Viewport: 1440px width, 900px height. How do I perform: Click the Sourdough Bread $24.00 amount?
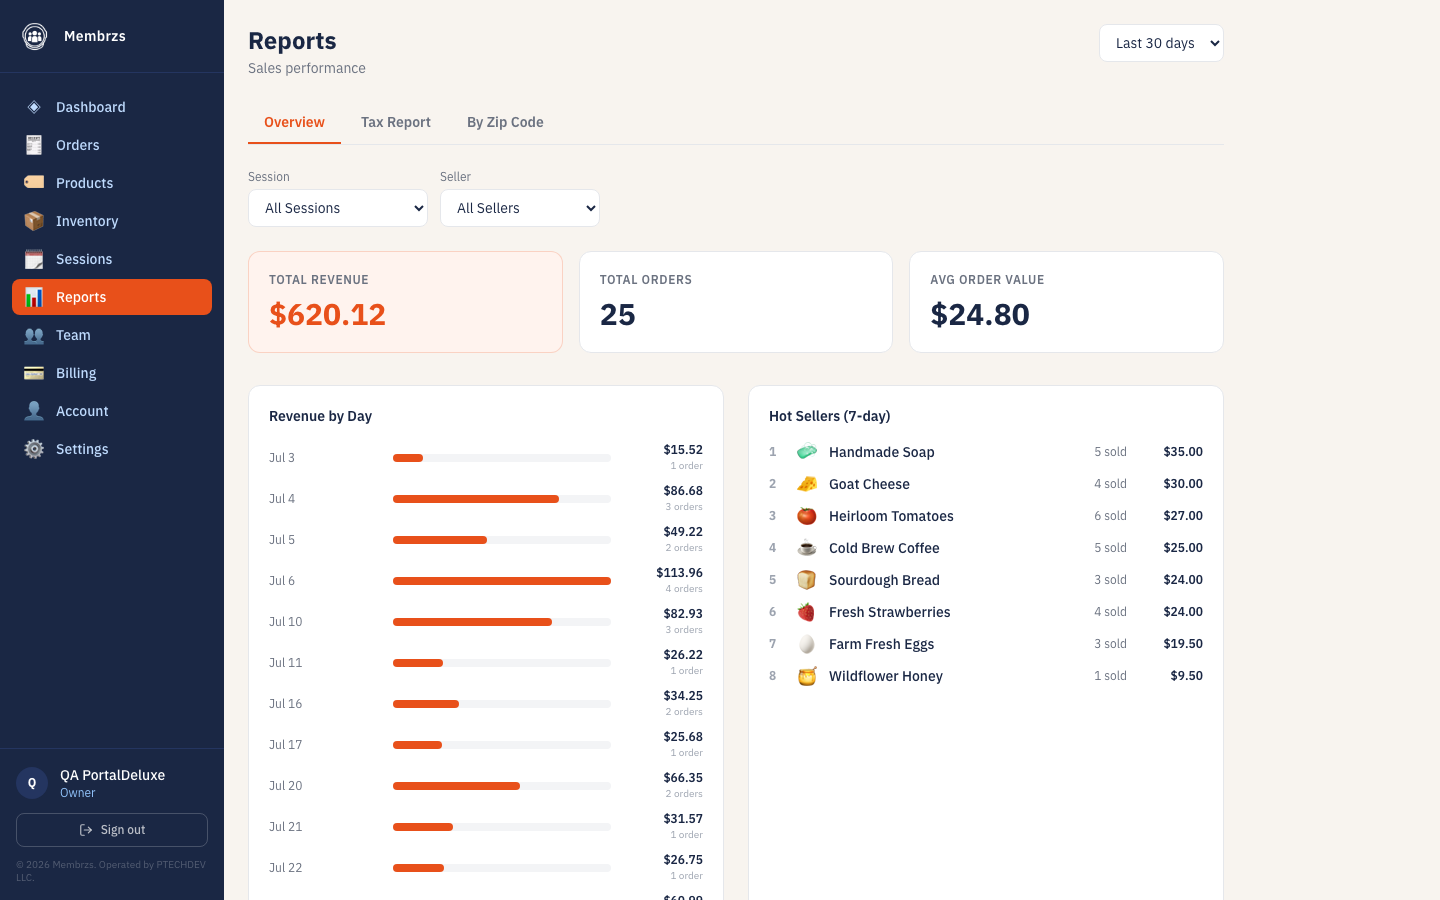[x=1183, y=580]
